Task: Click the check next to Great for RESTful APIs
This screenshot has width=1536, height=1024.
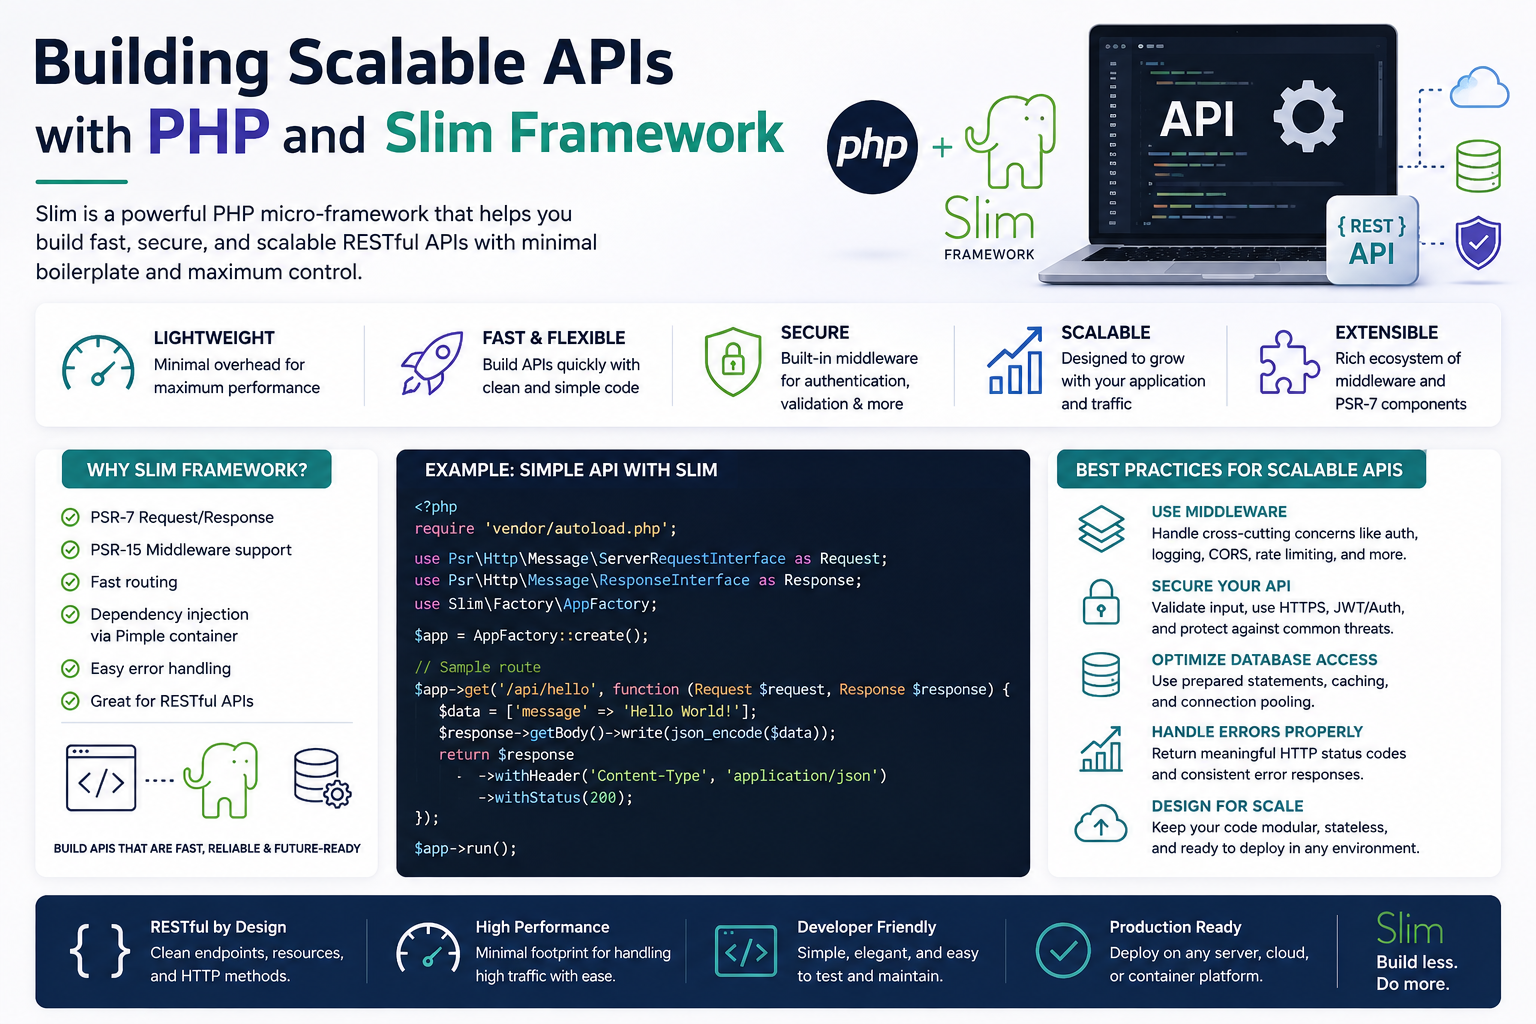Action: [x=70, y=700]
